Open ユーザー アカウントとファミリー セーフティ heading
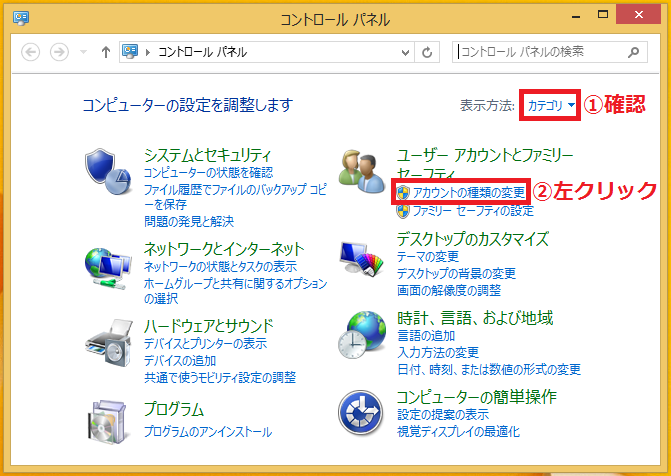The image size is (671, 476). tap(485, 164)
